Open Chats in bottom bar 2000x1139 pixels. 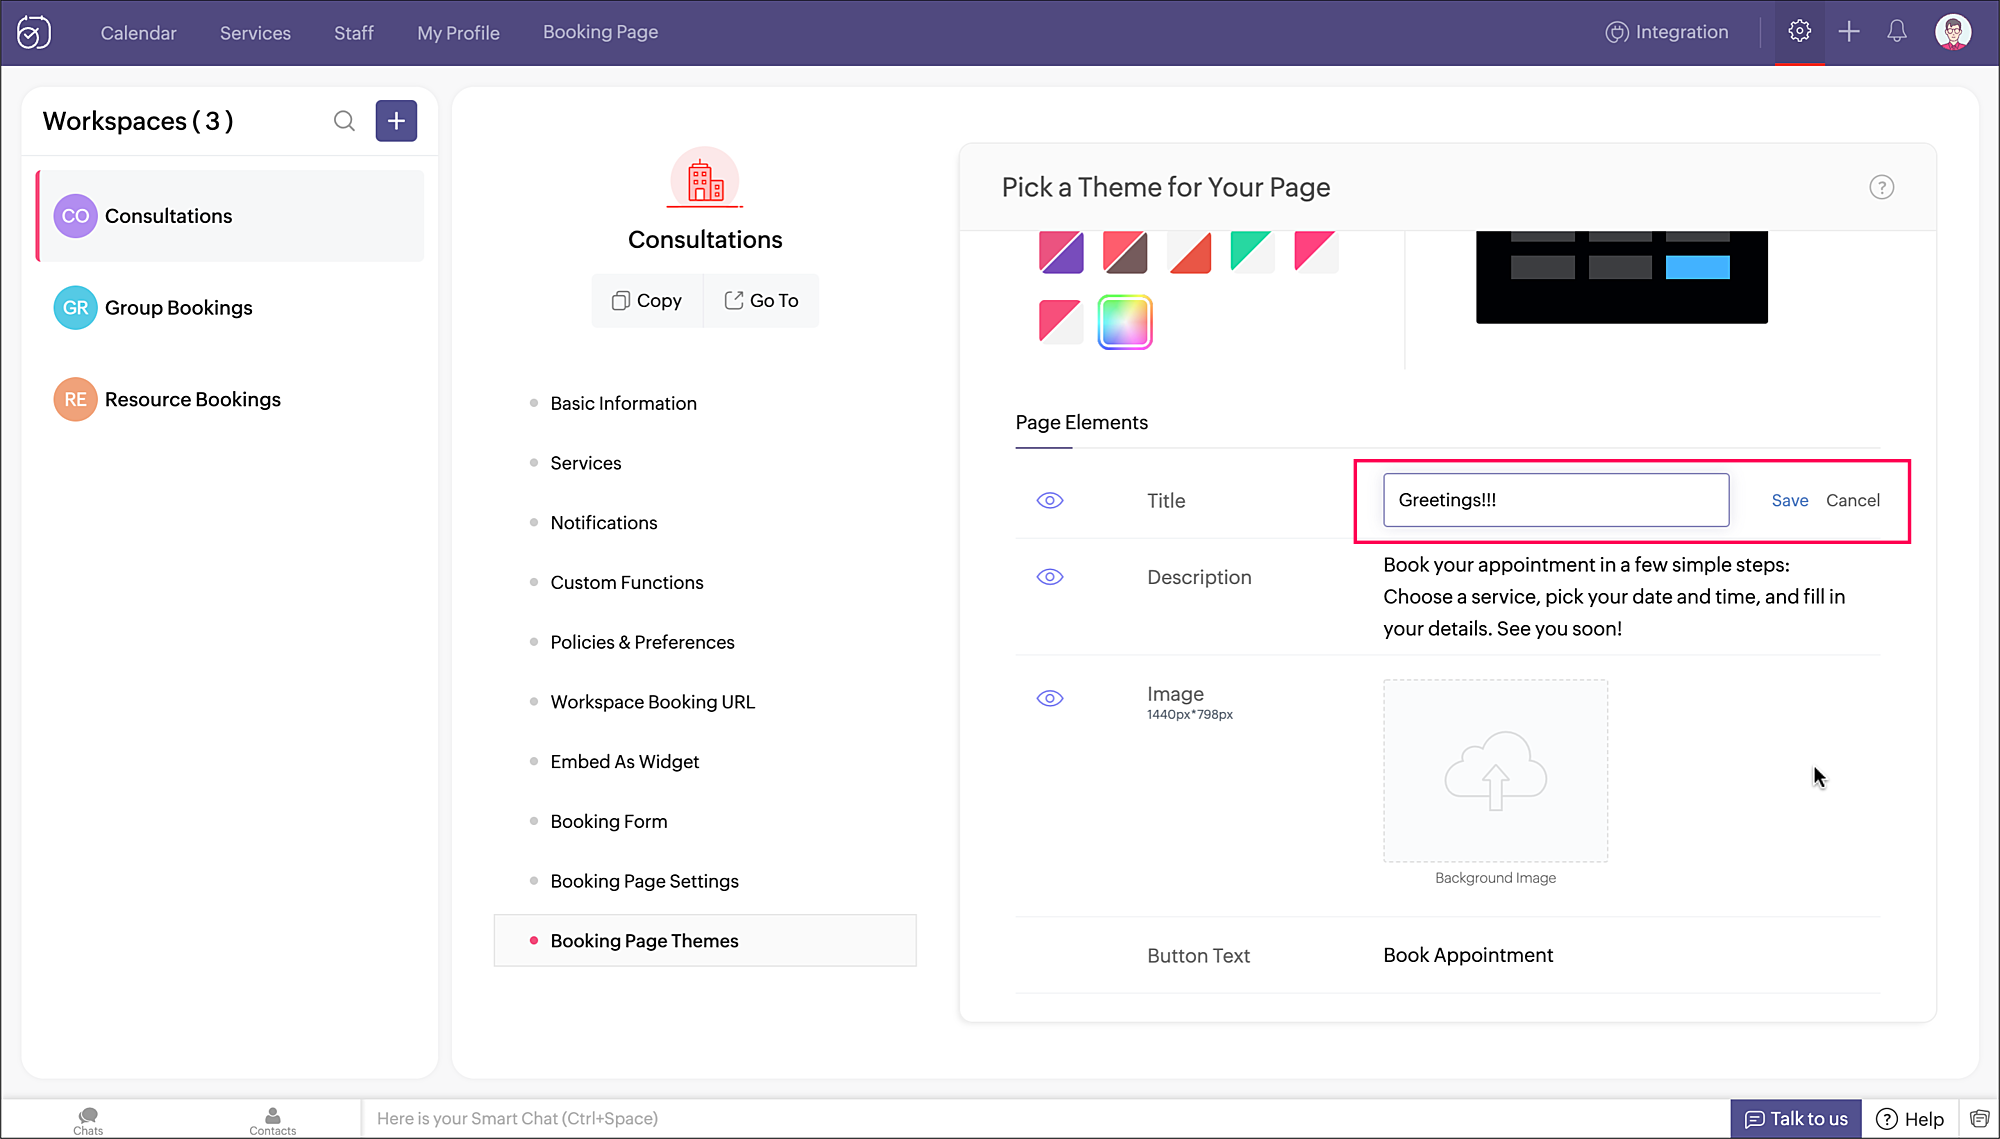(88, 1120)
